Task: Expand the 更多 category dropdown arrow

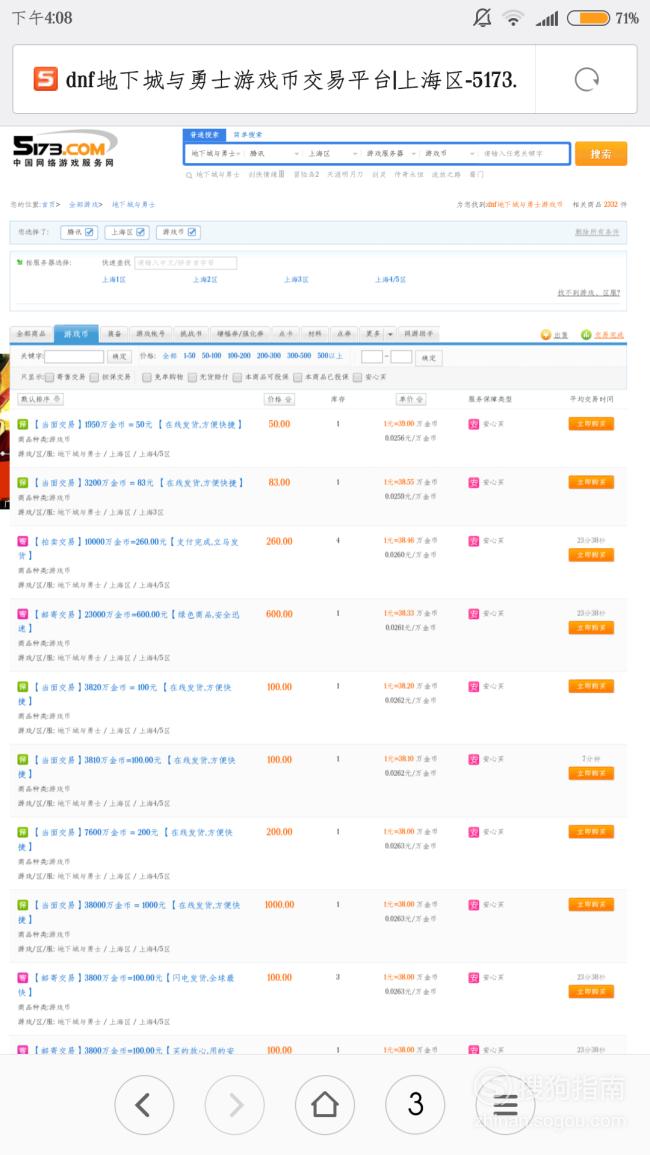Action: pos(391,334)
